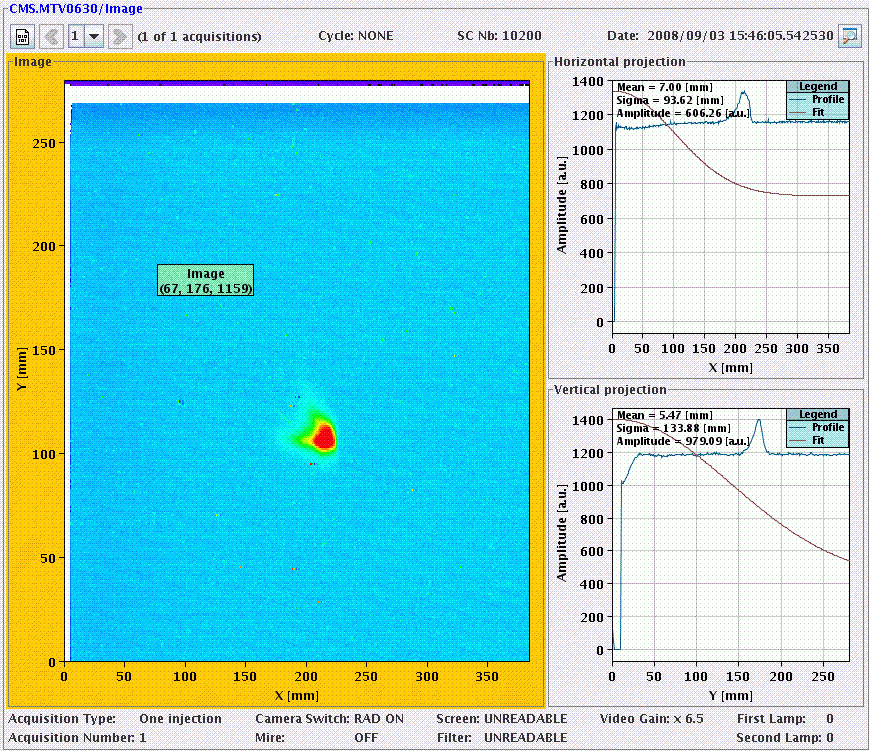The image size is (869, 751).
Task: Click the acquisition data file icon
Action: pyautogui.click(x=22, y=37)
